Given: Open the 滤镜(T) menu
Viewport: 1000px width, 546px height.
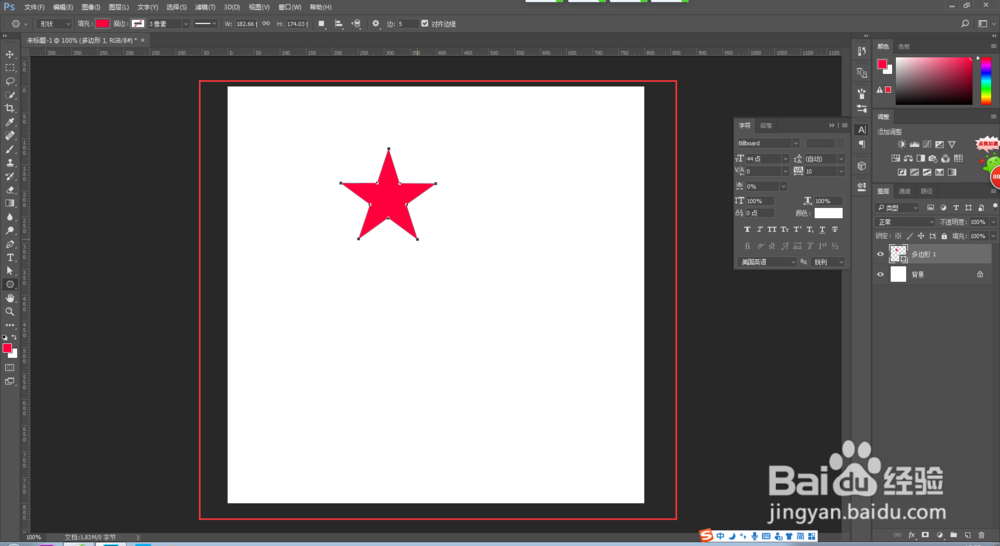Looking at the screenshot, I should (x=205, y=7).
